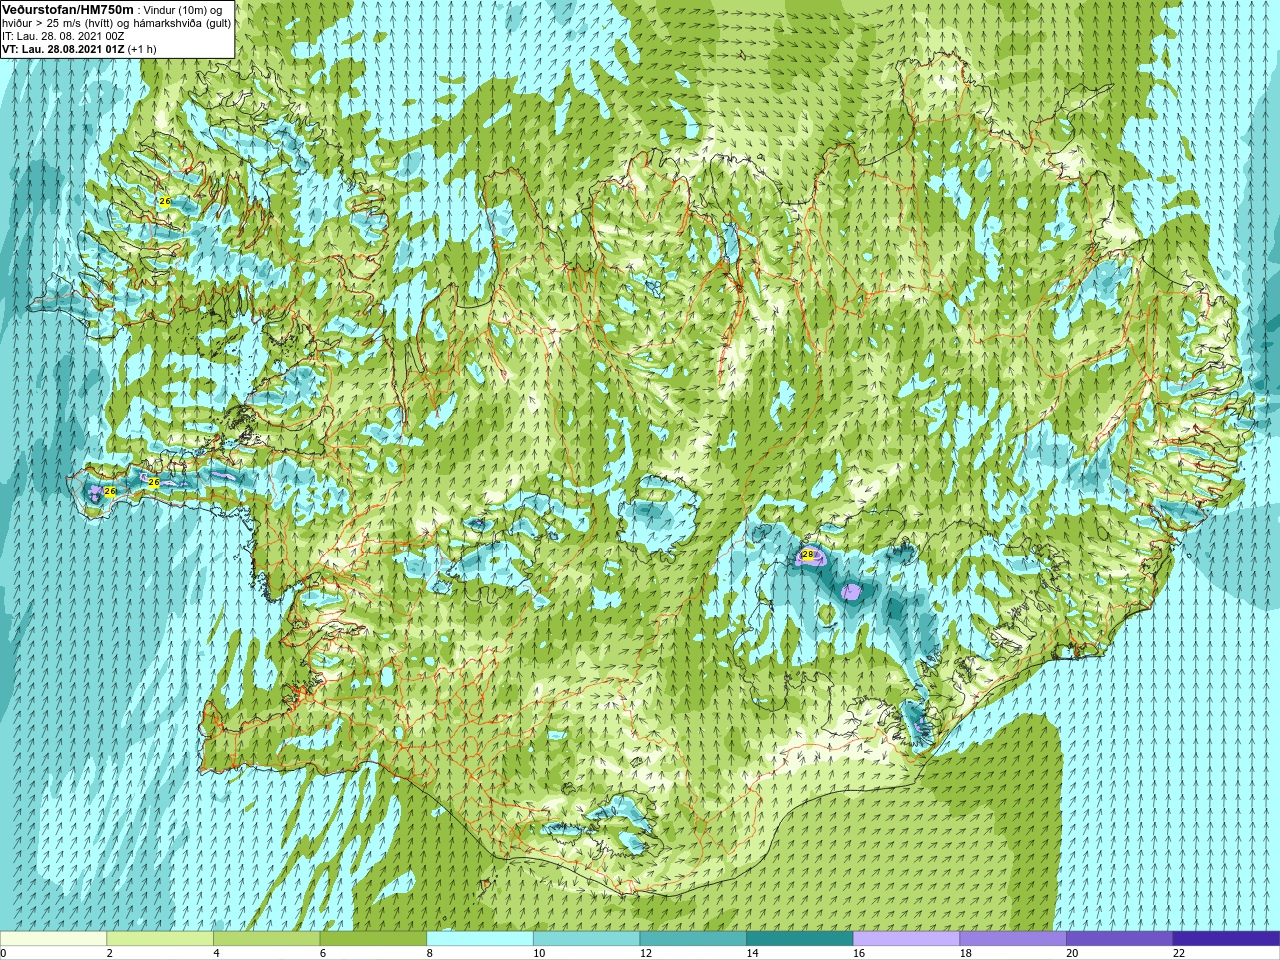Pick the pale cyan 8–10 legend swatch
The width and height of the screenshot is (1280, 960).
click(x=480, y=939)
